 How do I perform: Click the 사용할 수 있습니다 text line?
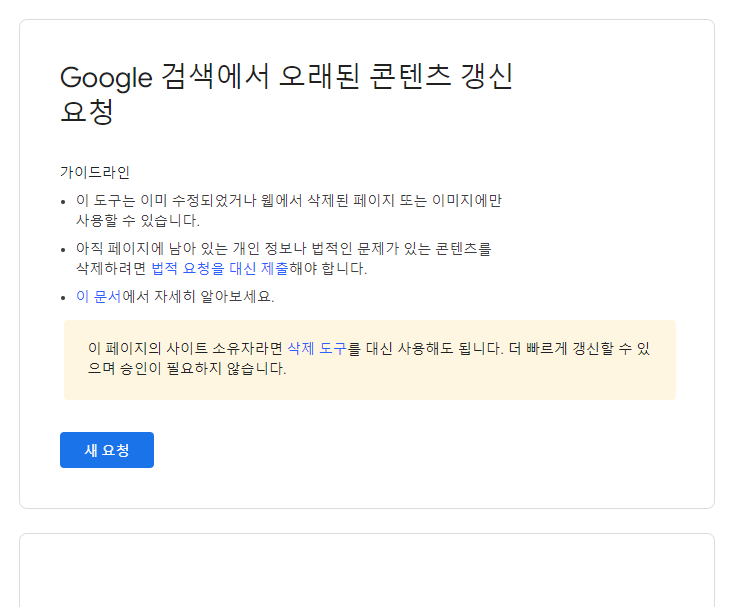pos(138,221)
